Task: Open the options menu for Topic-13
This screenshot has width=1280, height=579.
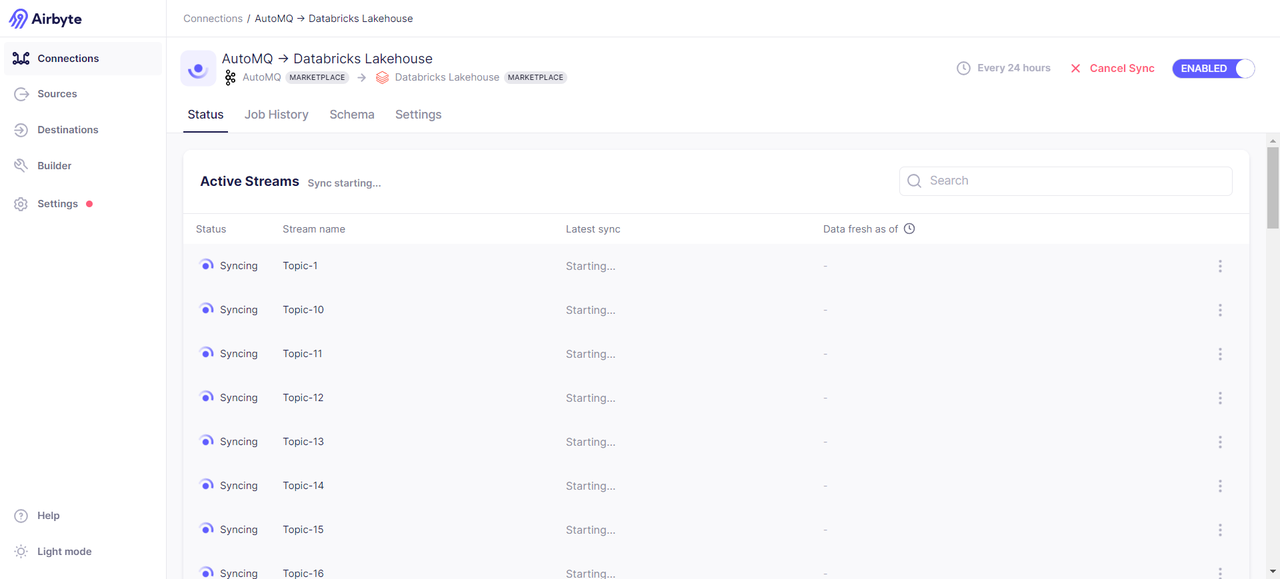Action: coord(1220,442)
